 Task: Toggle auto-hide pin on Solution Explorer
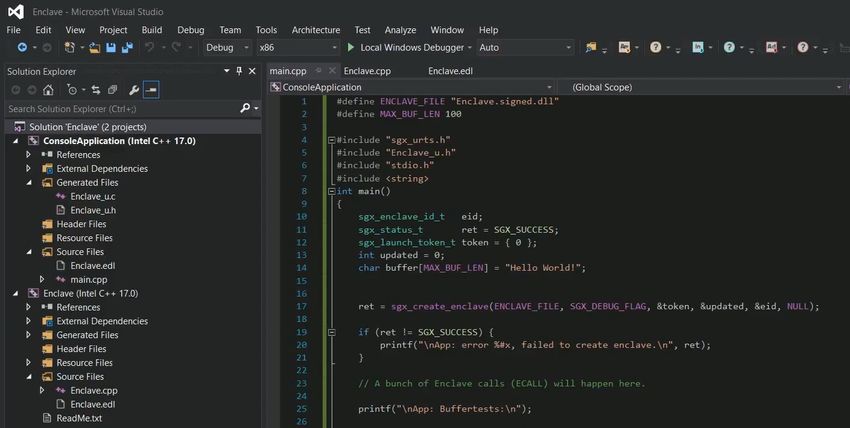[239, 71]
